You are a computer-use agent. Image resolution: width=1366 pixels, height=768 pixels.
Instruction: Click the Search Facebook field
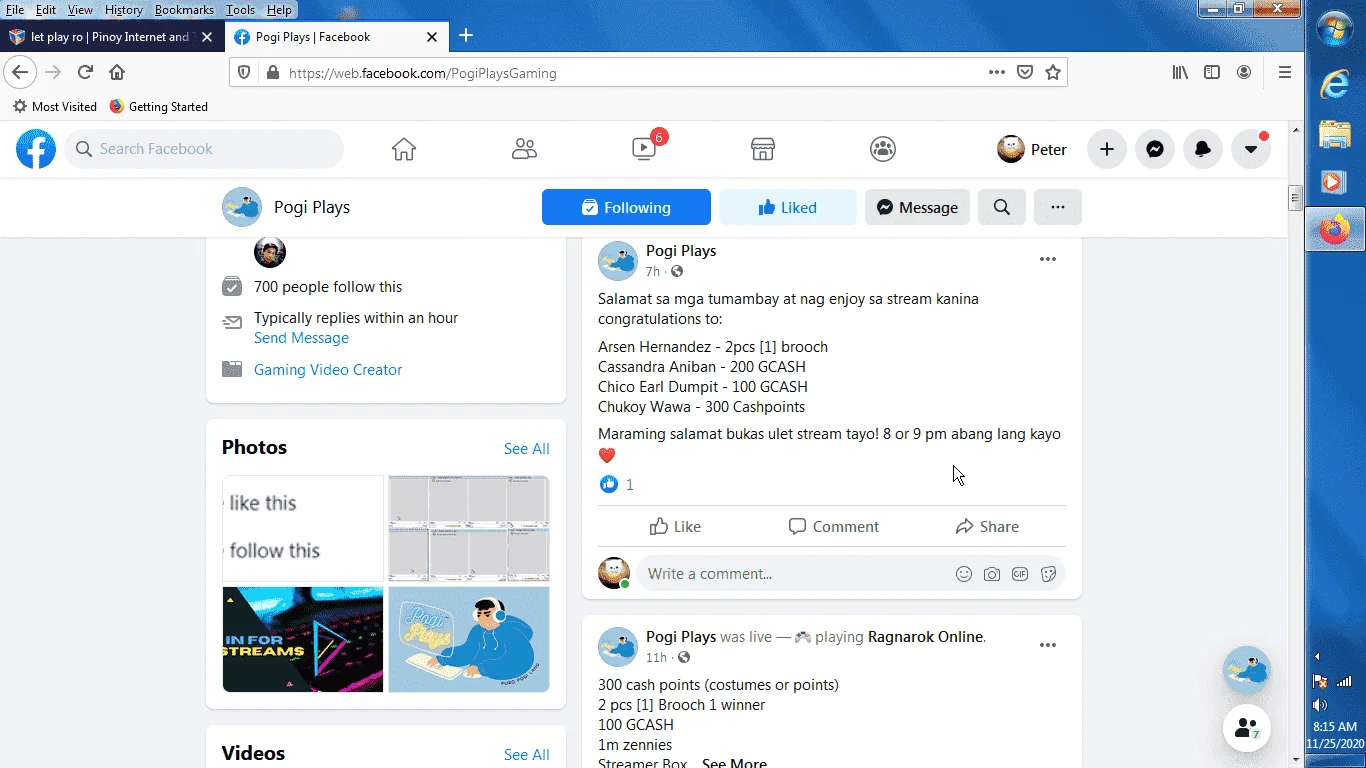click(x=205, y=149)
